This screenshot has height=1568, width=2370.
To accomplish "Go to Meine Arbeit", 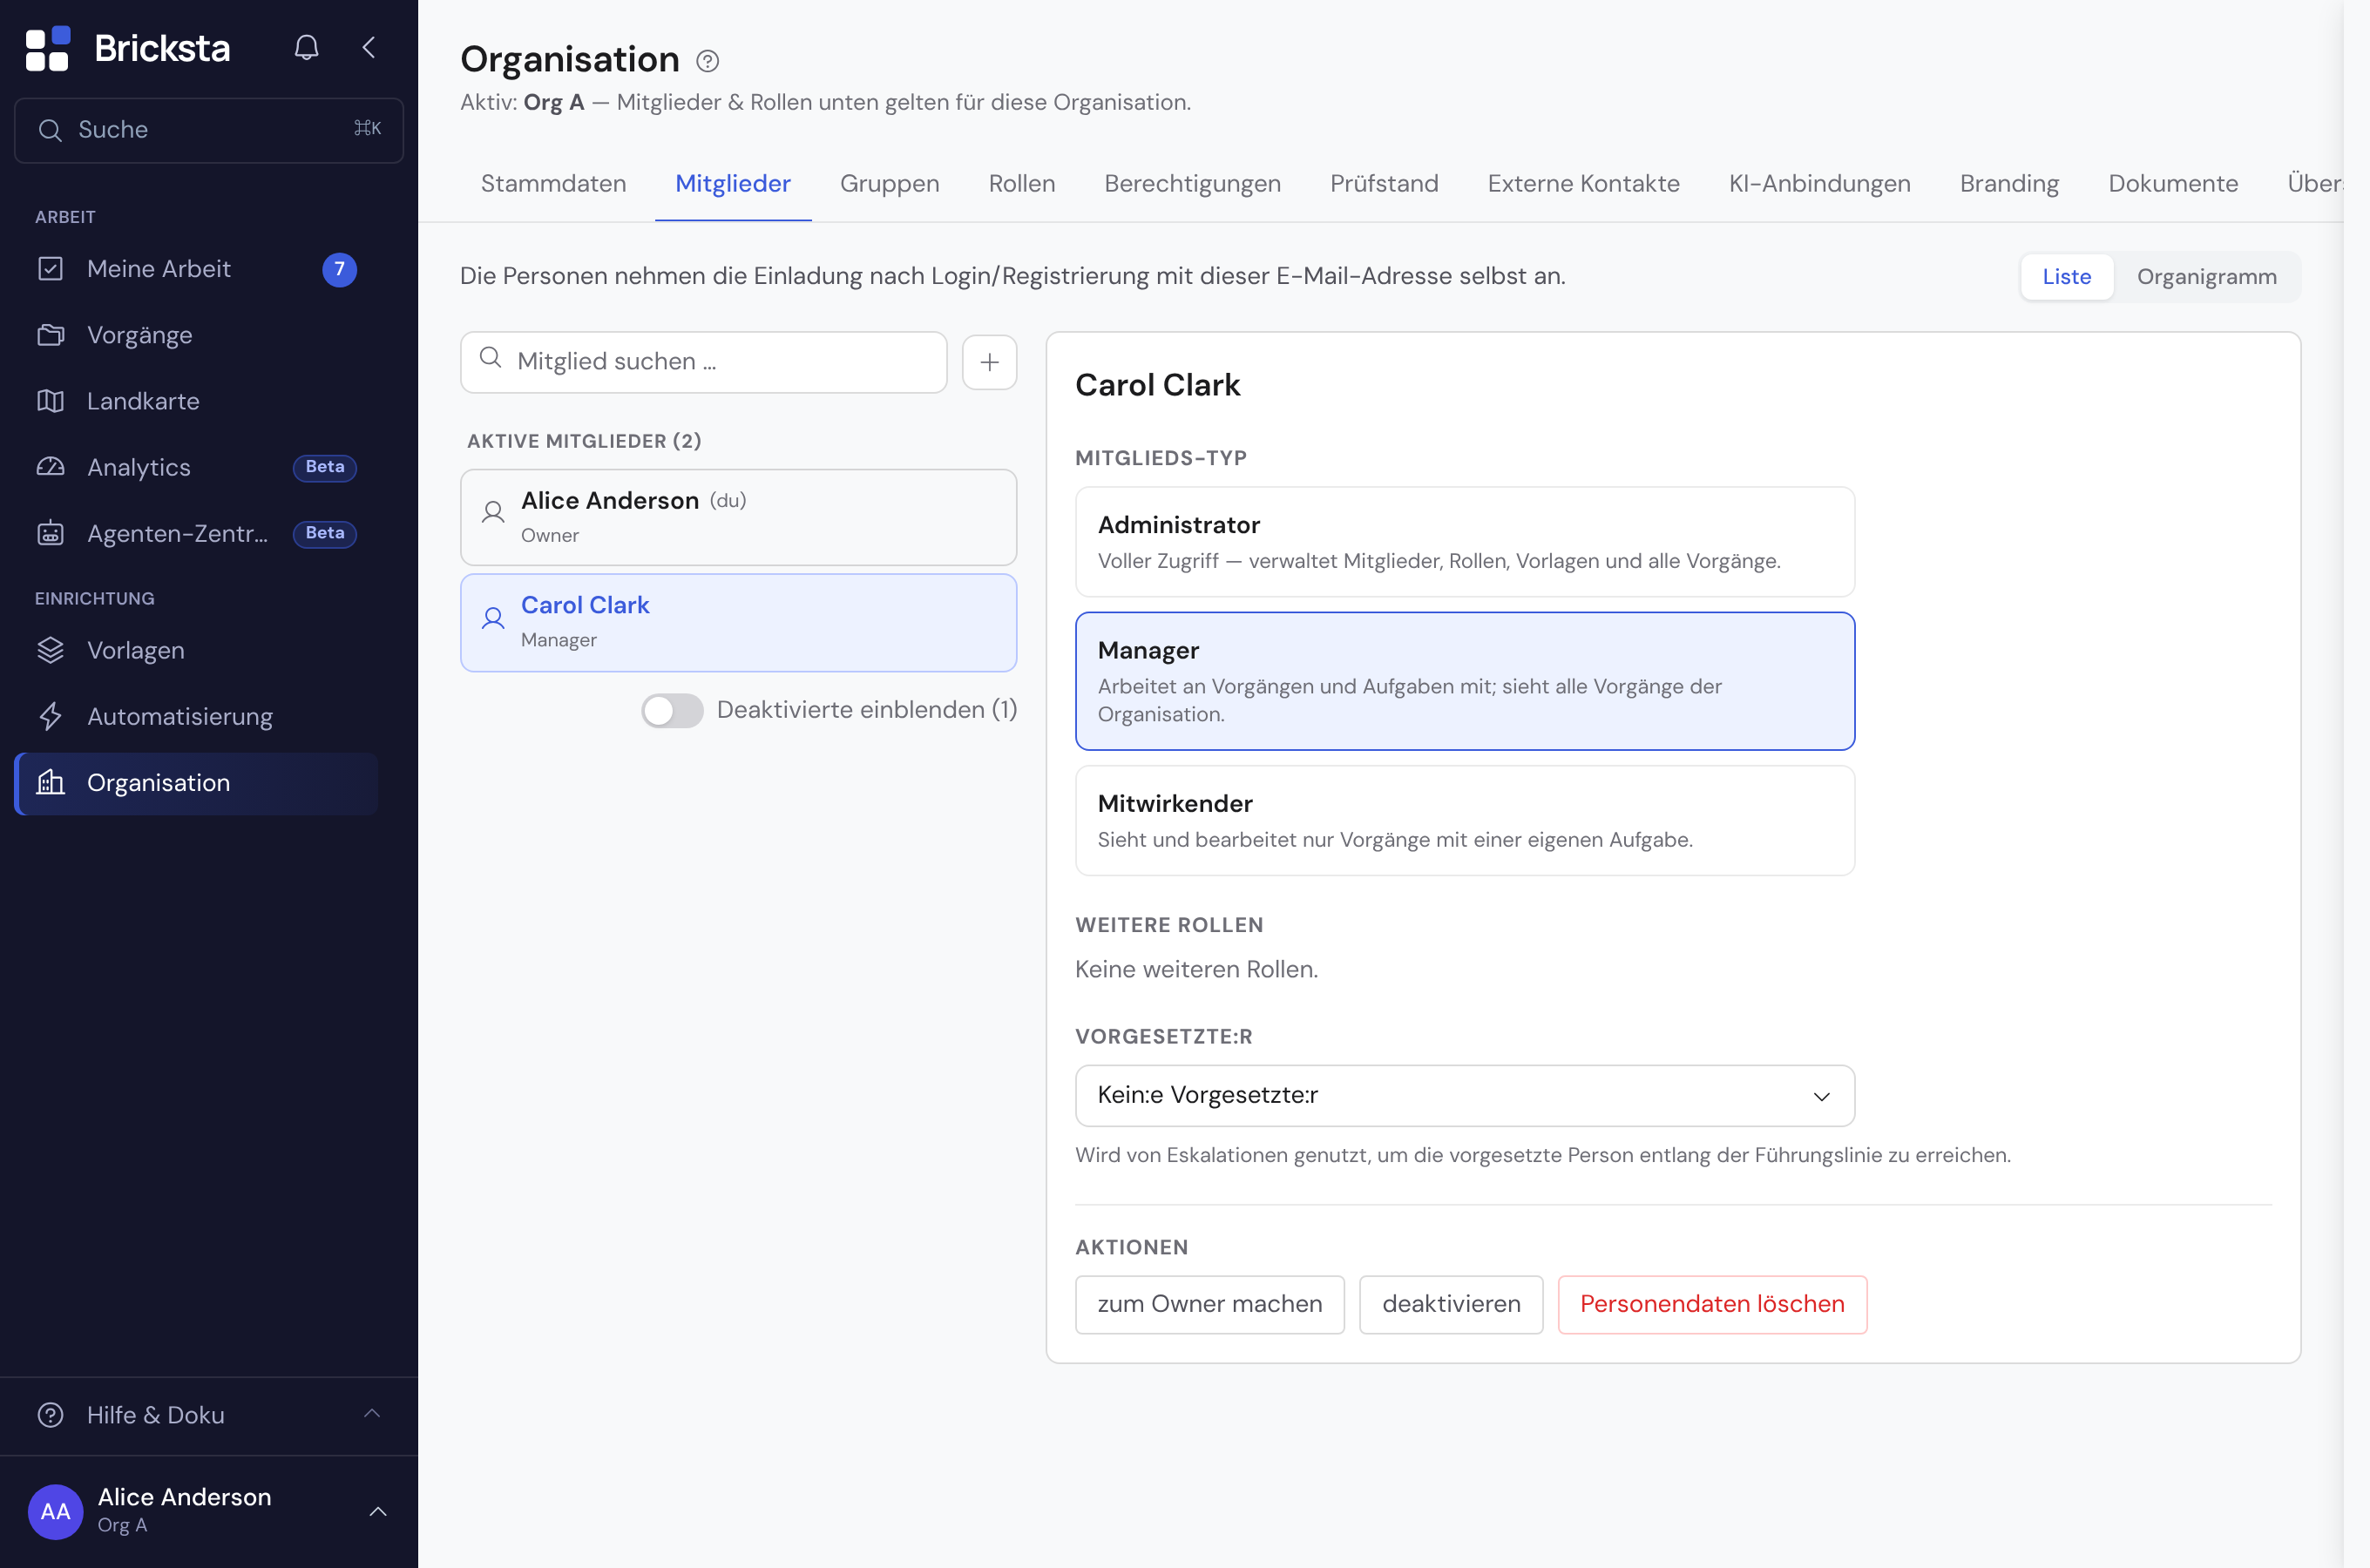I will pyautogui.click(x=196, y=269).
